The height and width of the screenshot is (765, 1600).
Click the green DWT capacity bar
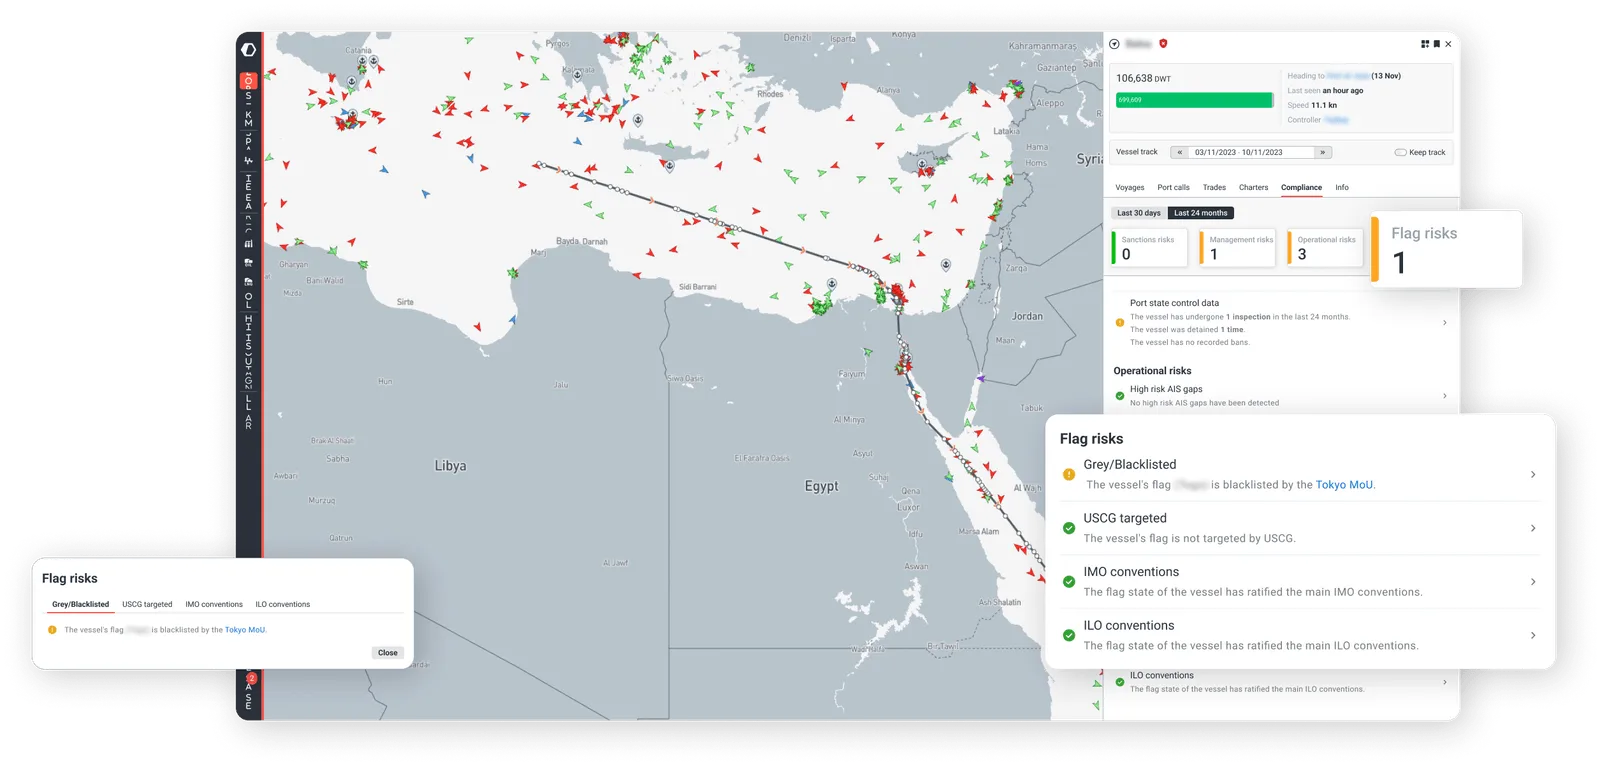pyautogui.click(x=1194, y=100)
